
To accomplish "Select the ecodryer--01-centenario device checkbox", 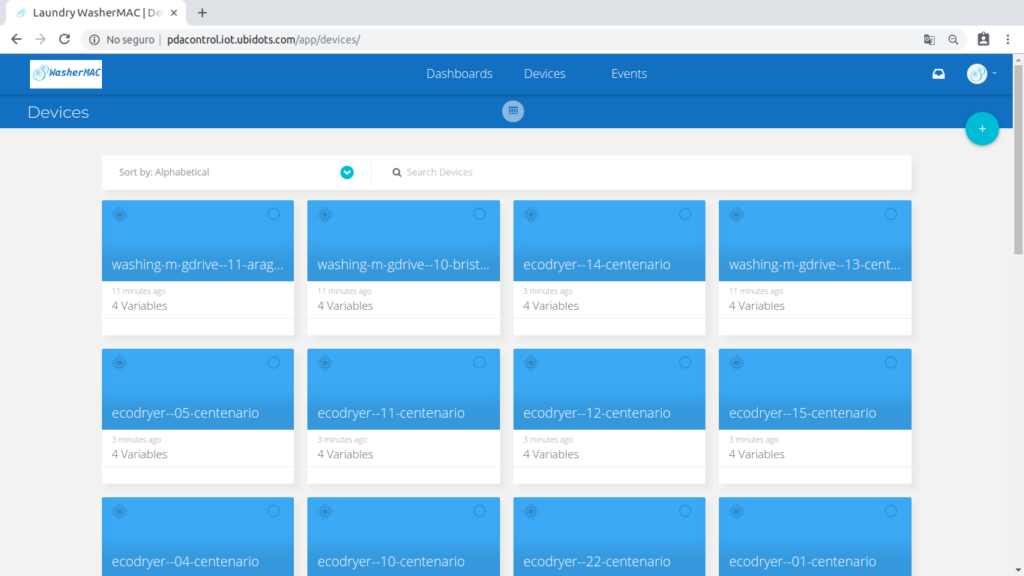I will pos(891,511).
